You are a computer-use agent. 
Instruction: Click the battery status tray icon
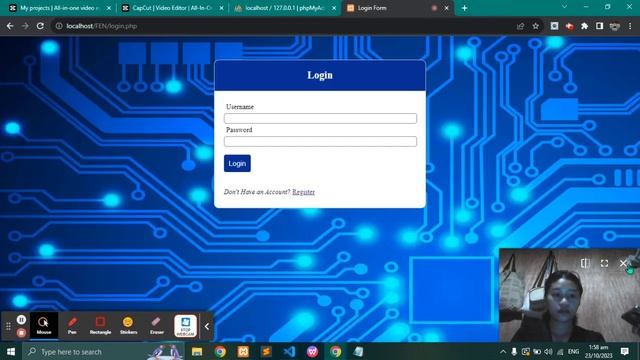click(537, 351)
